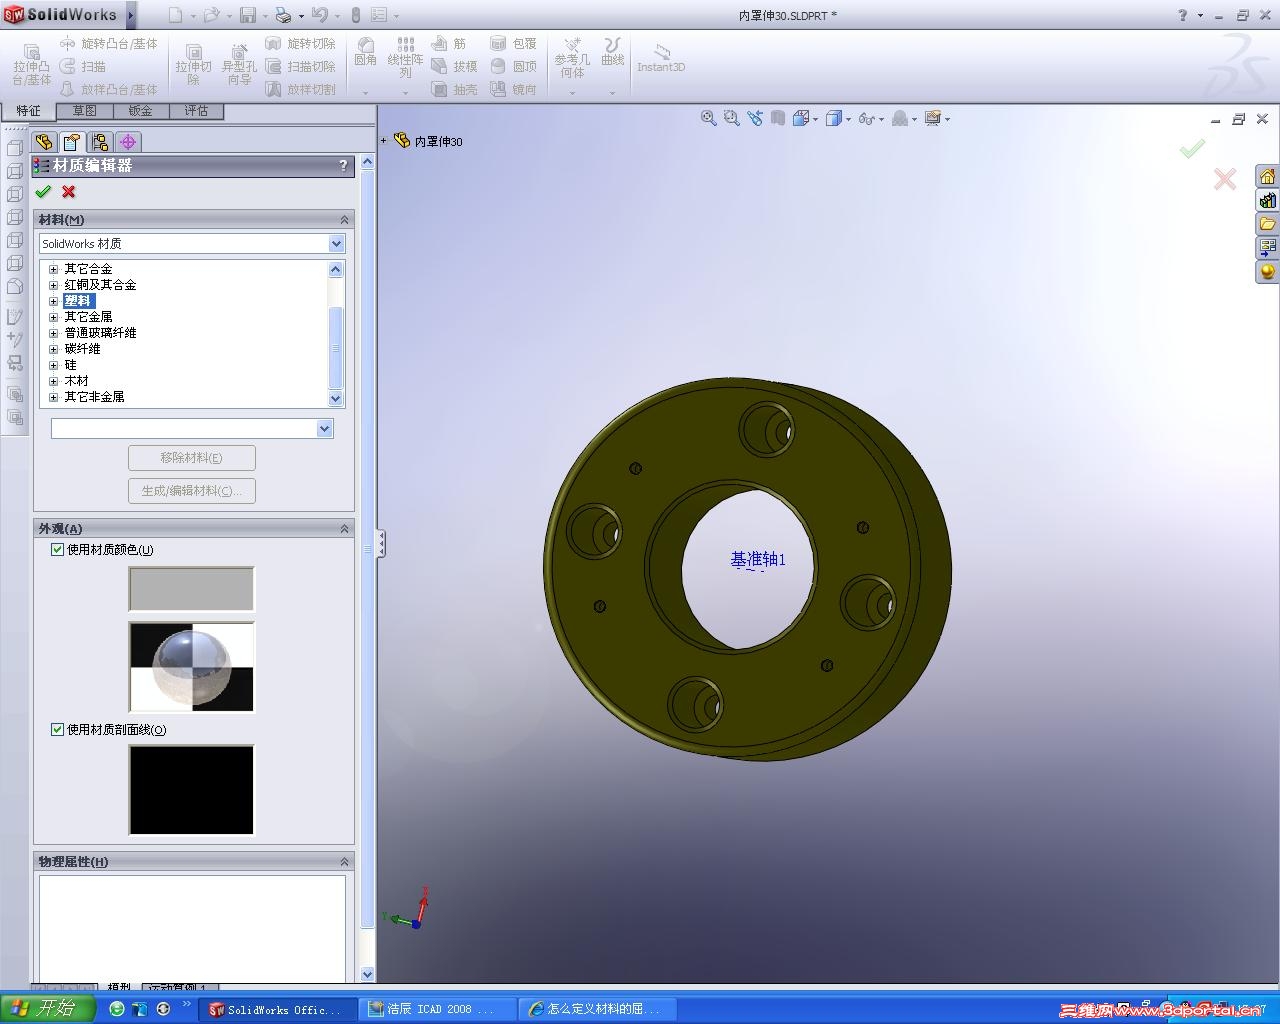
Task: Open the SolidWorks logo menu arrow
Action: [x=131, y=15]
